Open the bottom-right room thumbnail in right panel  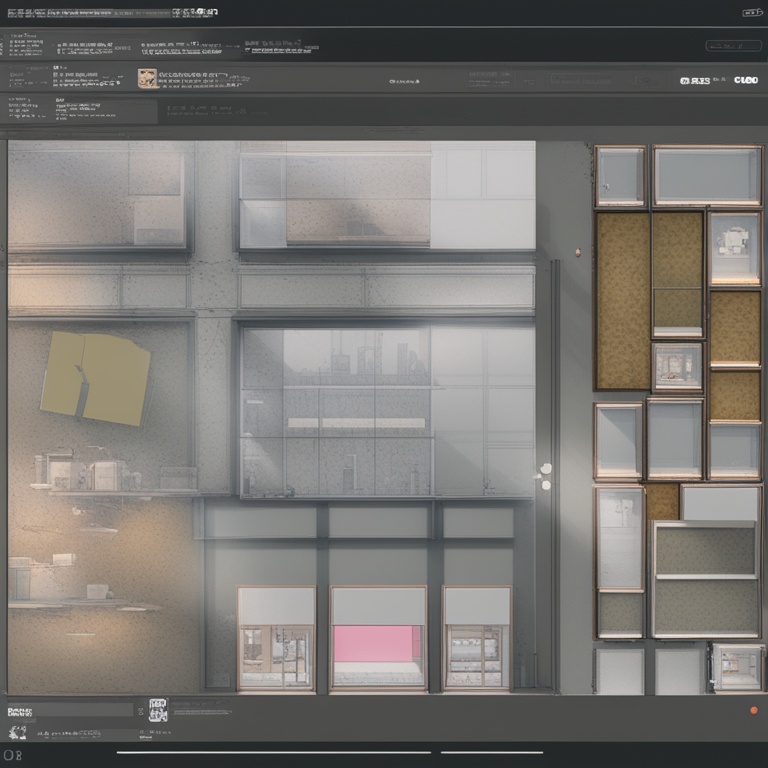pos(738,667)
